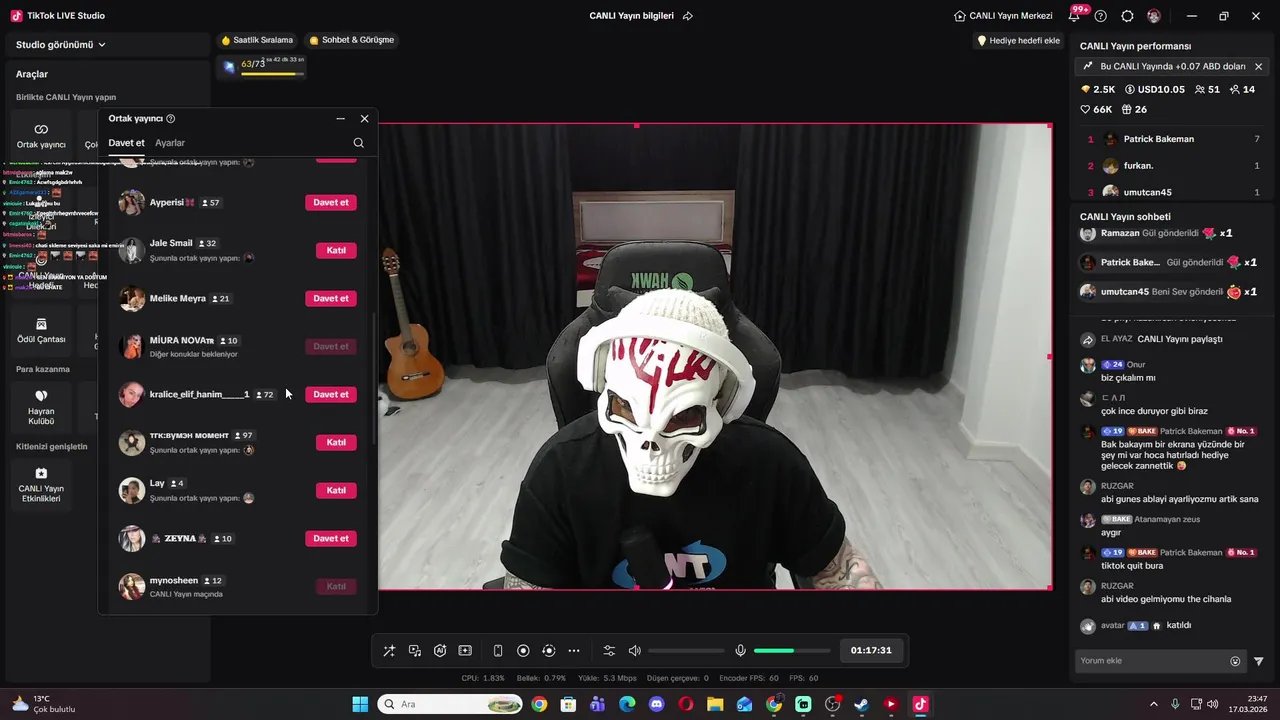1280x720 pixels.
Task: Click MİURA NOVA's avatar
Action: [x=132, y=346]
